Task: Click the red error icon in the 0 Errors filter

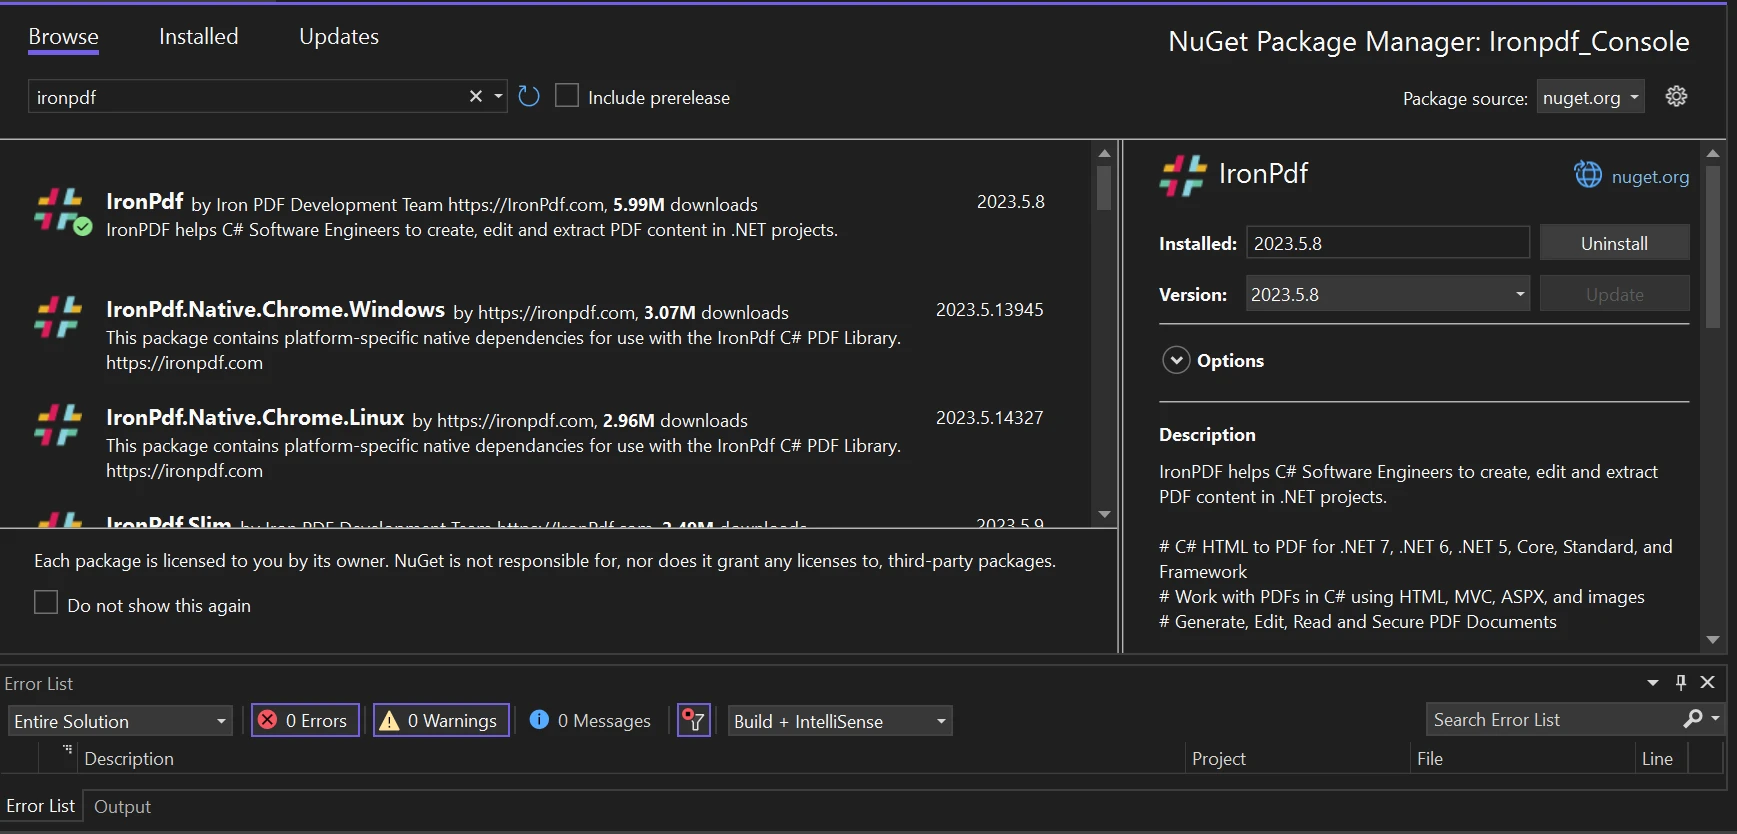Action: [268, 720]
